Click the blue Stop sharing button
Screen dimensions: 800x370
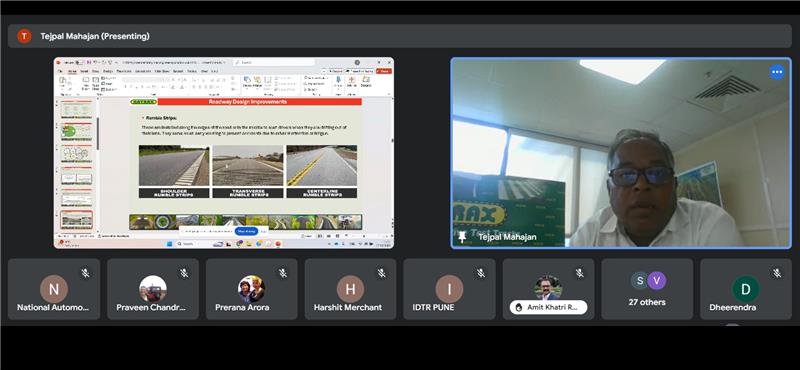246,231
